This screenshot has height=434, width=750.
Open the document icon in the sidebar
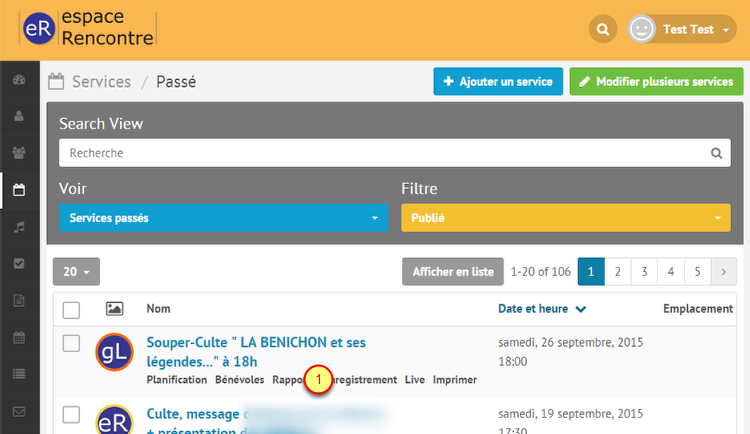click(19, 300)
